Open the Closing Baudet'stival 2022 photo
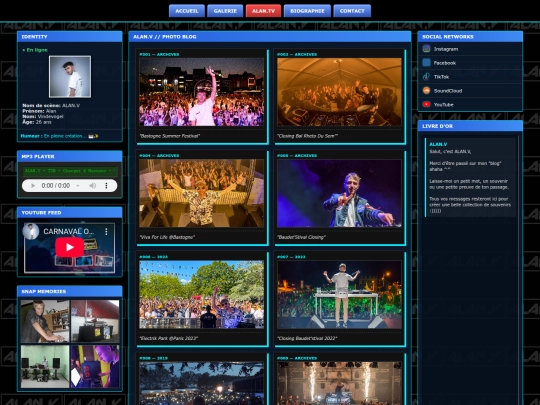Screen dimensions: 540x405 click(339, 294)
